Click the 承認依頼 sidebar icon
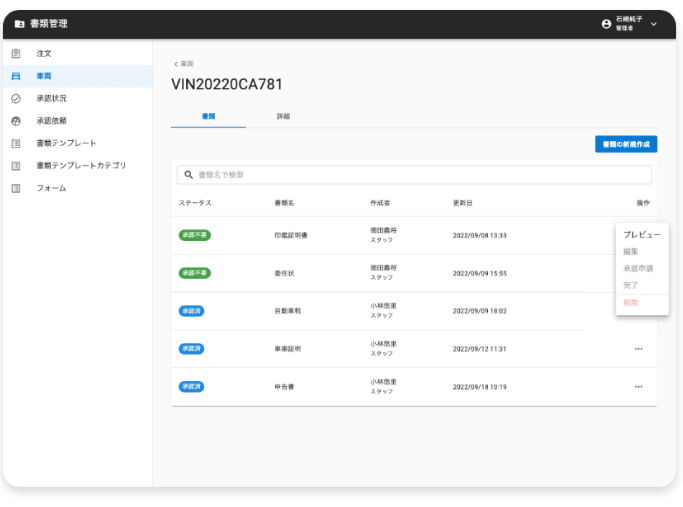 [16, 121]
